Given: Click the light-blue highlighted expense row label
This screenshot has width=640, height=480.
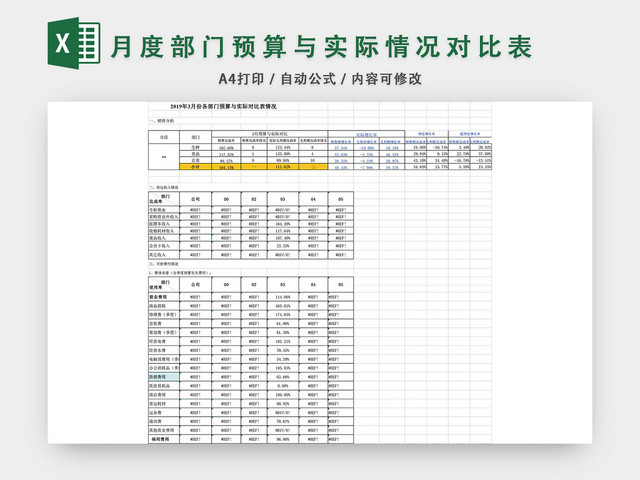Looking at the screenshot, I should (x=164, y=377).
